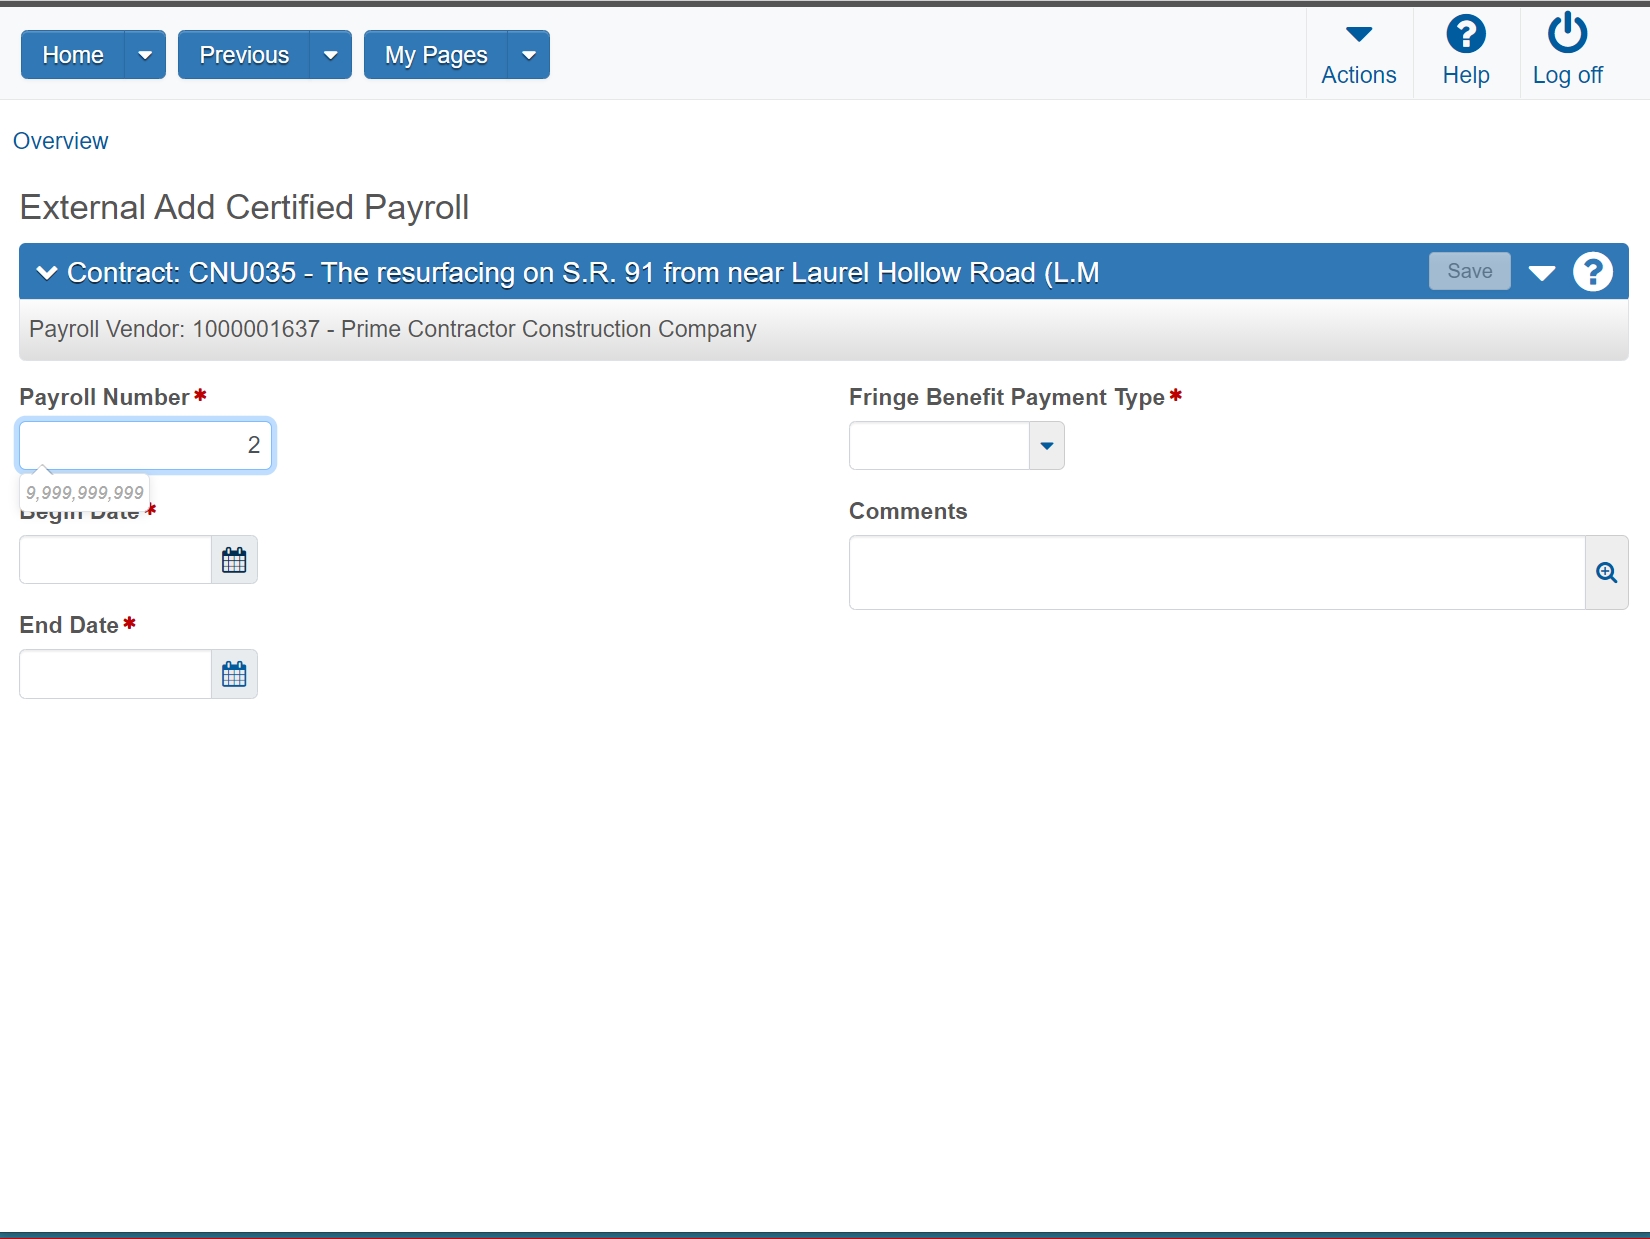Click the Save button

1469,271
